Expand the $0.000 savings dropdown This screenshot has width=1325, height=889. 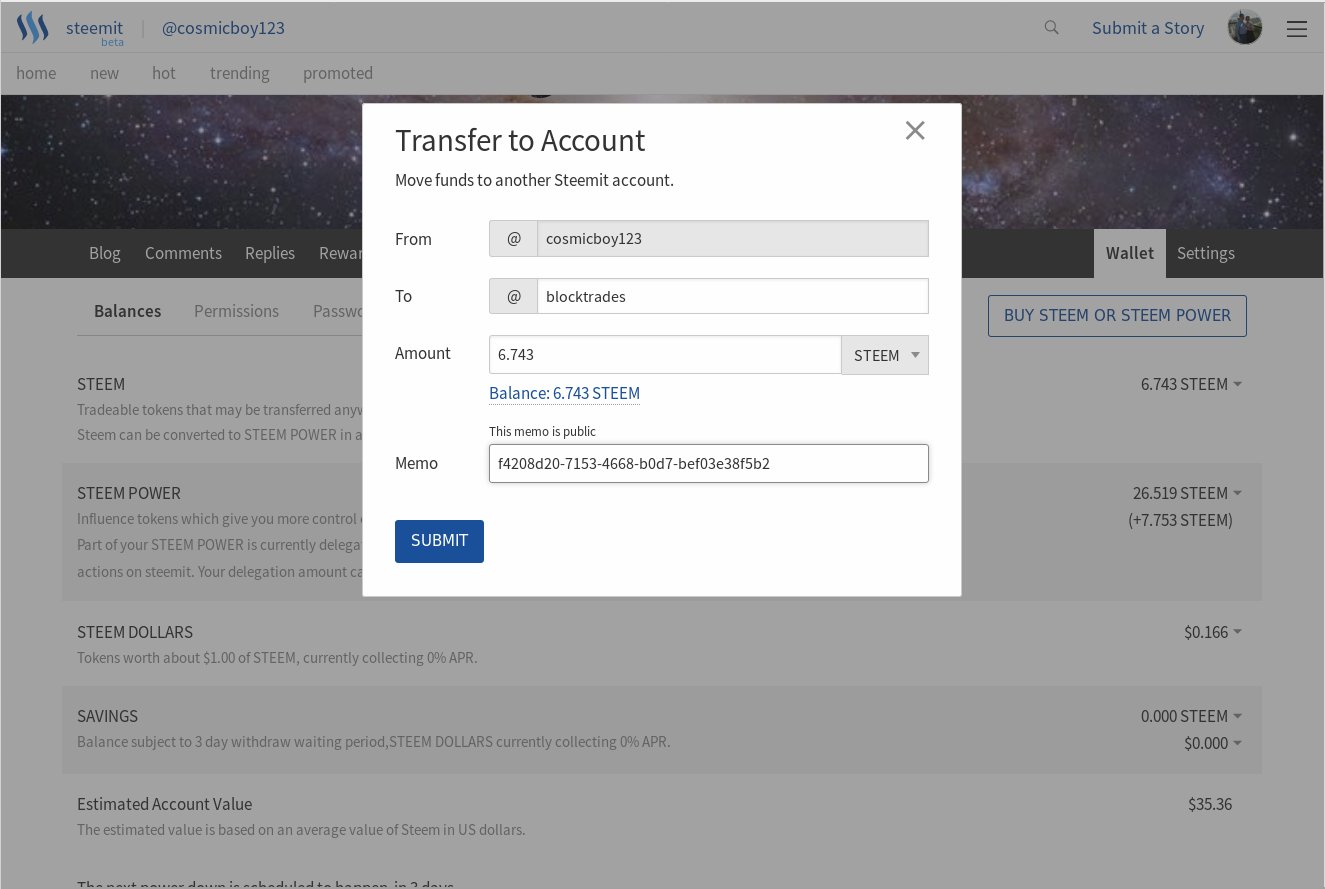click(x=1238, y=743)
